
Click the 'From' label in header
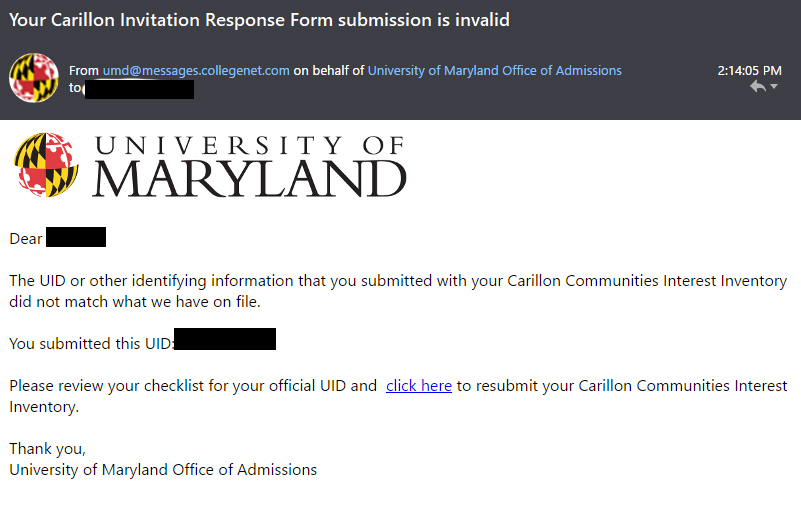[84, 70]
